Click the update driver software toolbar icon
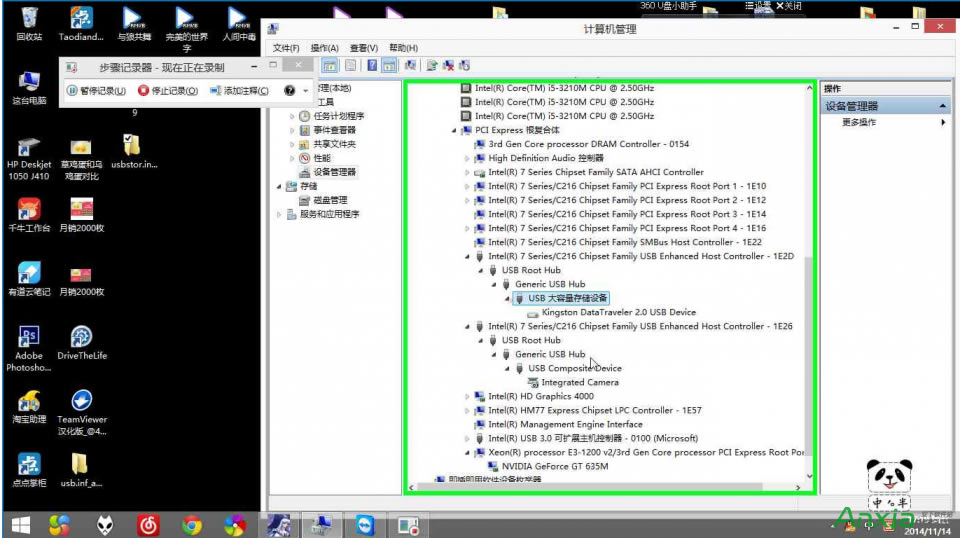 (432, 65)
